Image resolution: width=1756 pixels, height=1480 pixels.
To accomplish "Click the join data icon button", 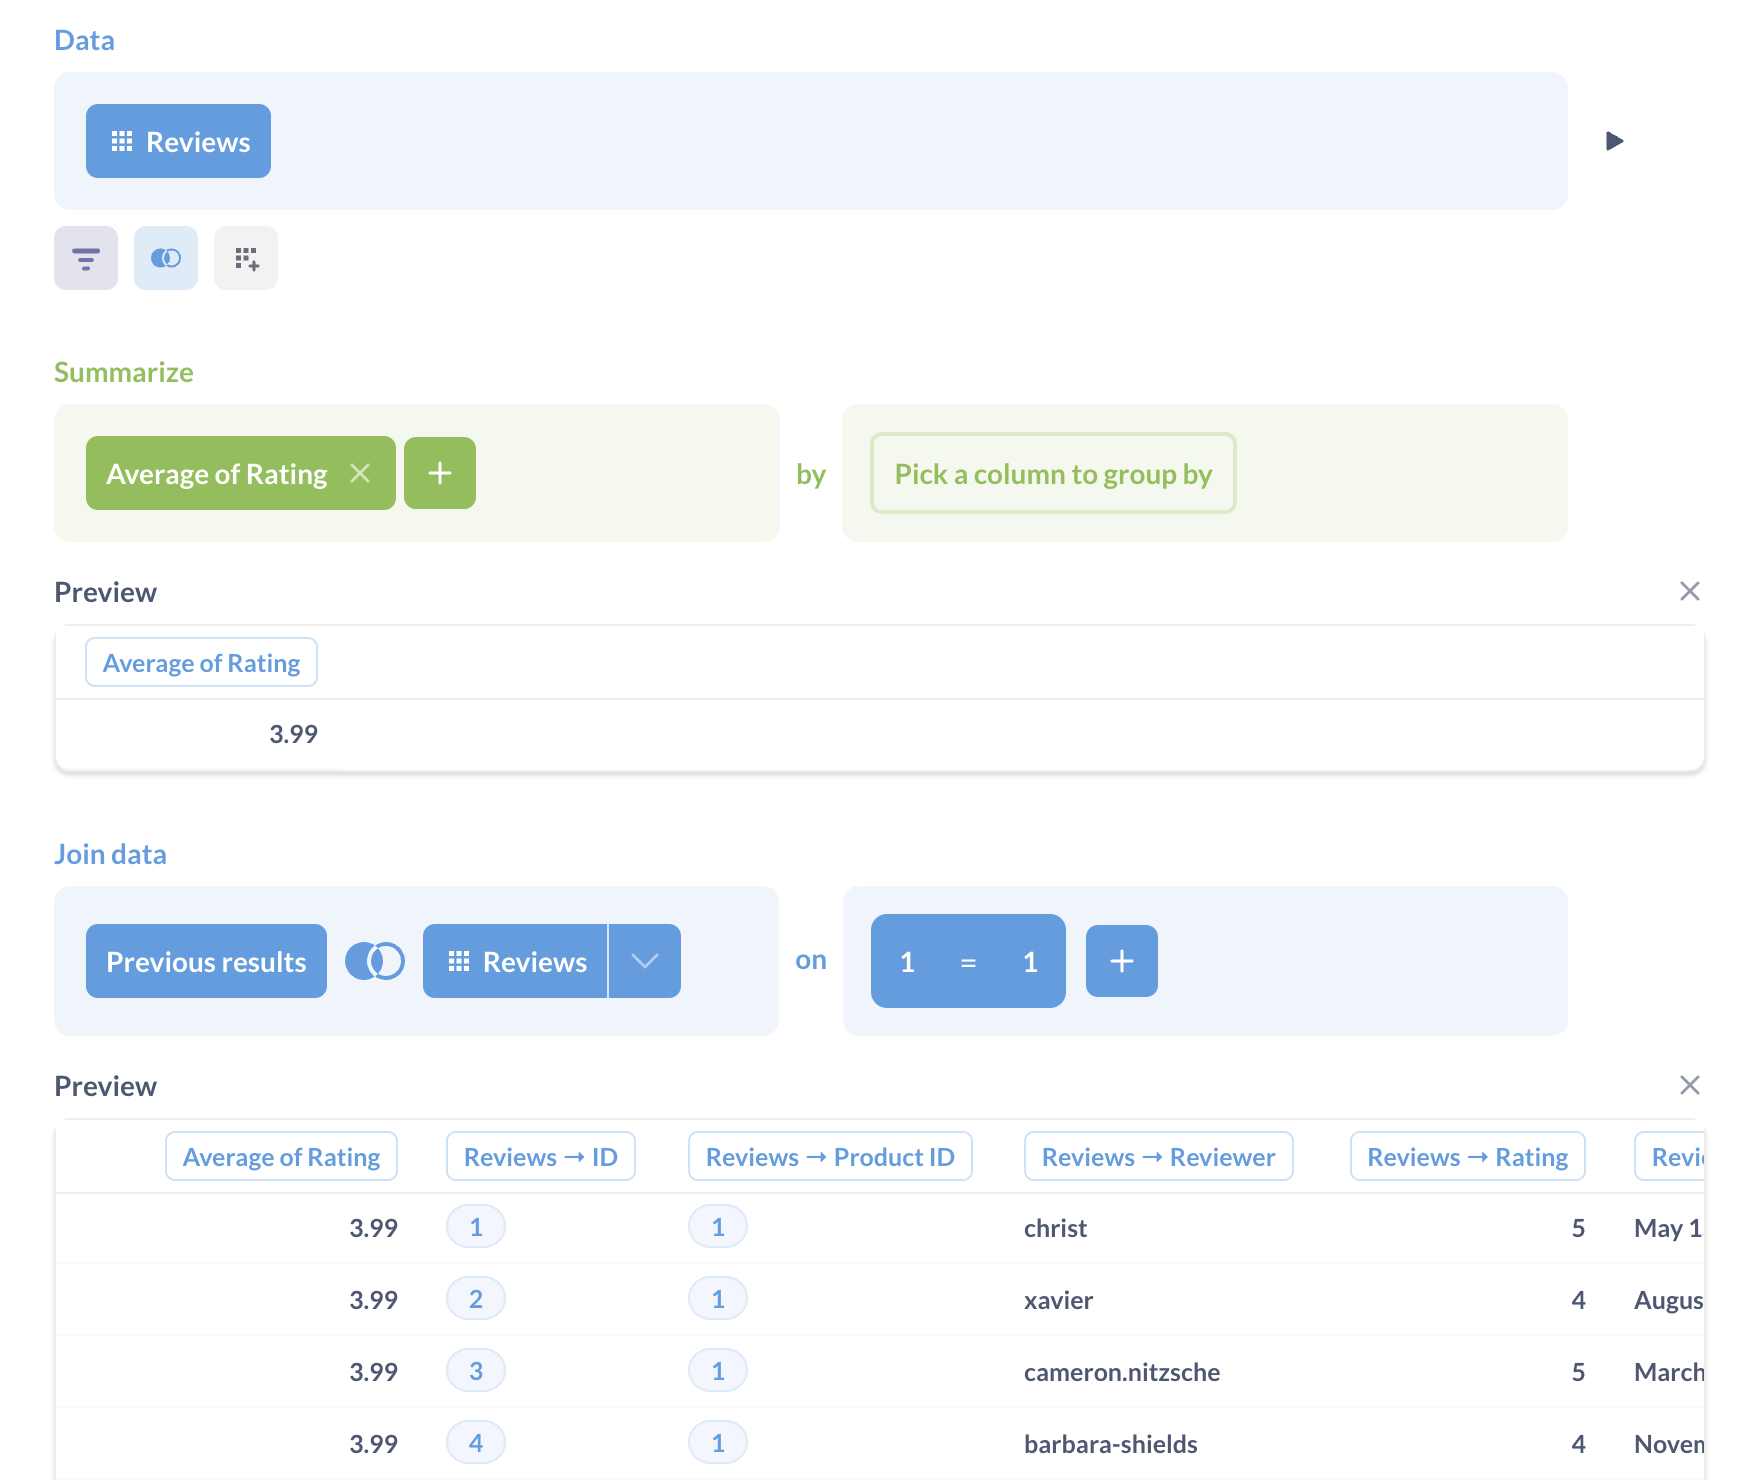I will [x=166, y=258].
